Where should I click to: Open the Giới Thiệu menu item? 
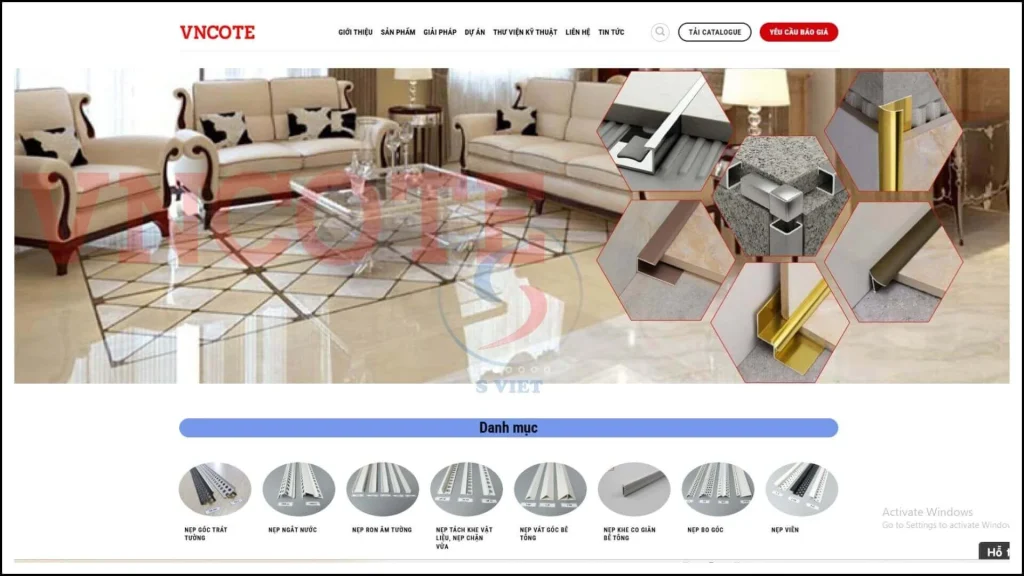point(355,32)
